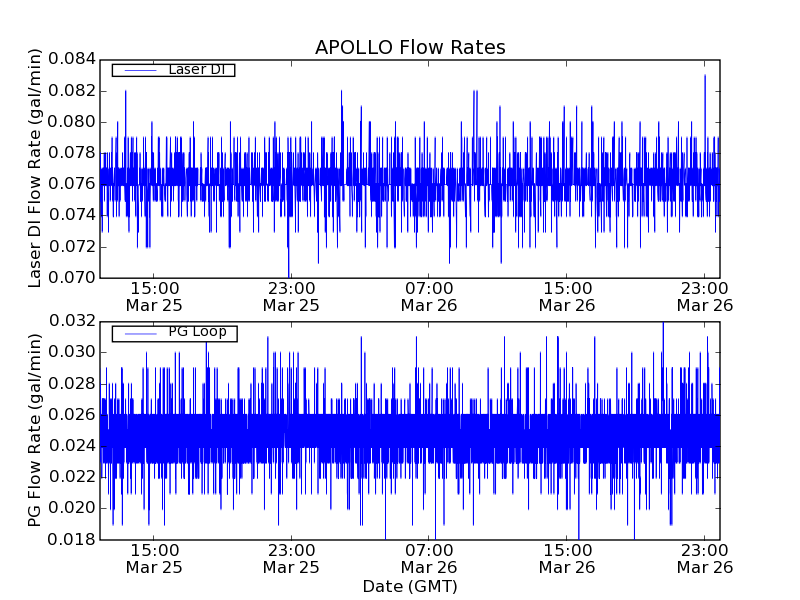Click top plot's "15:00 Mar 25" time tick

point(153,296)
